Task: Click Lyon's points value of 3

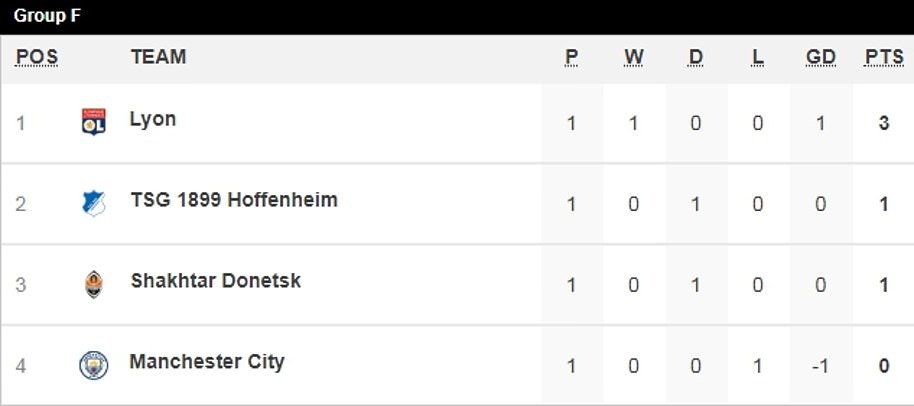Action: tap(884, 124)
